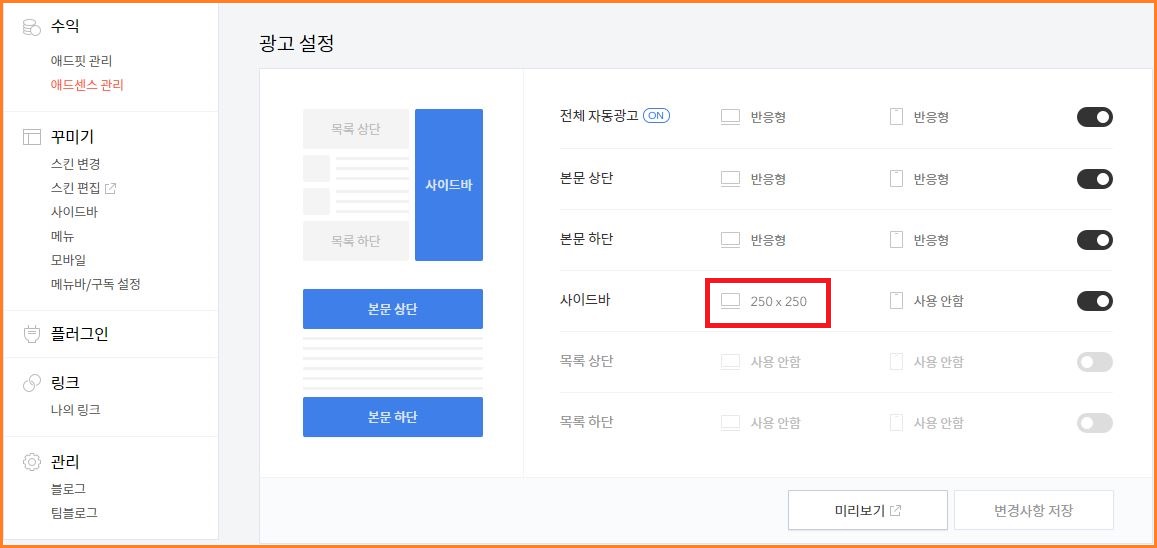This screenshot has height=548, width=1157.
Task: Go to 나의 링크
Action: 75,410
